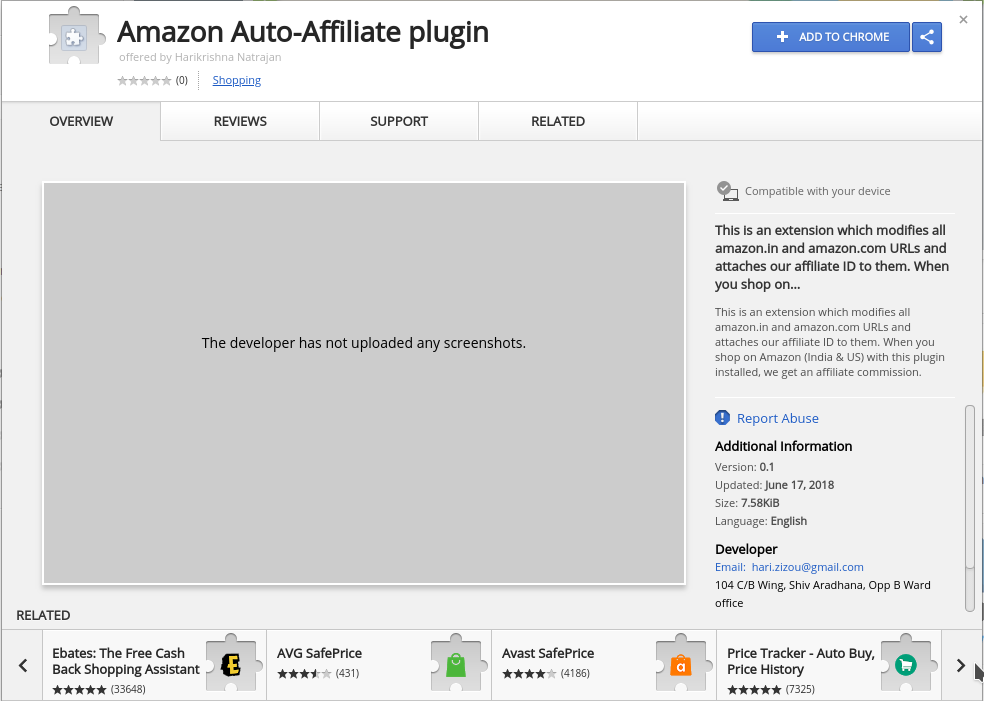This screenshot has height=701, width=984.
Task: Click the compatible device checkmark icon
Action: (x=727, y=191)
